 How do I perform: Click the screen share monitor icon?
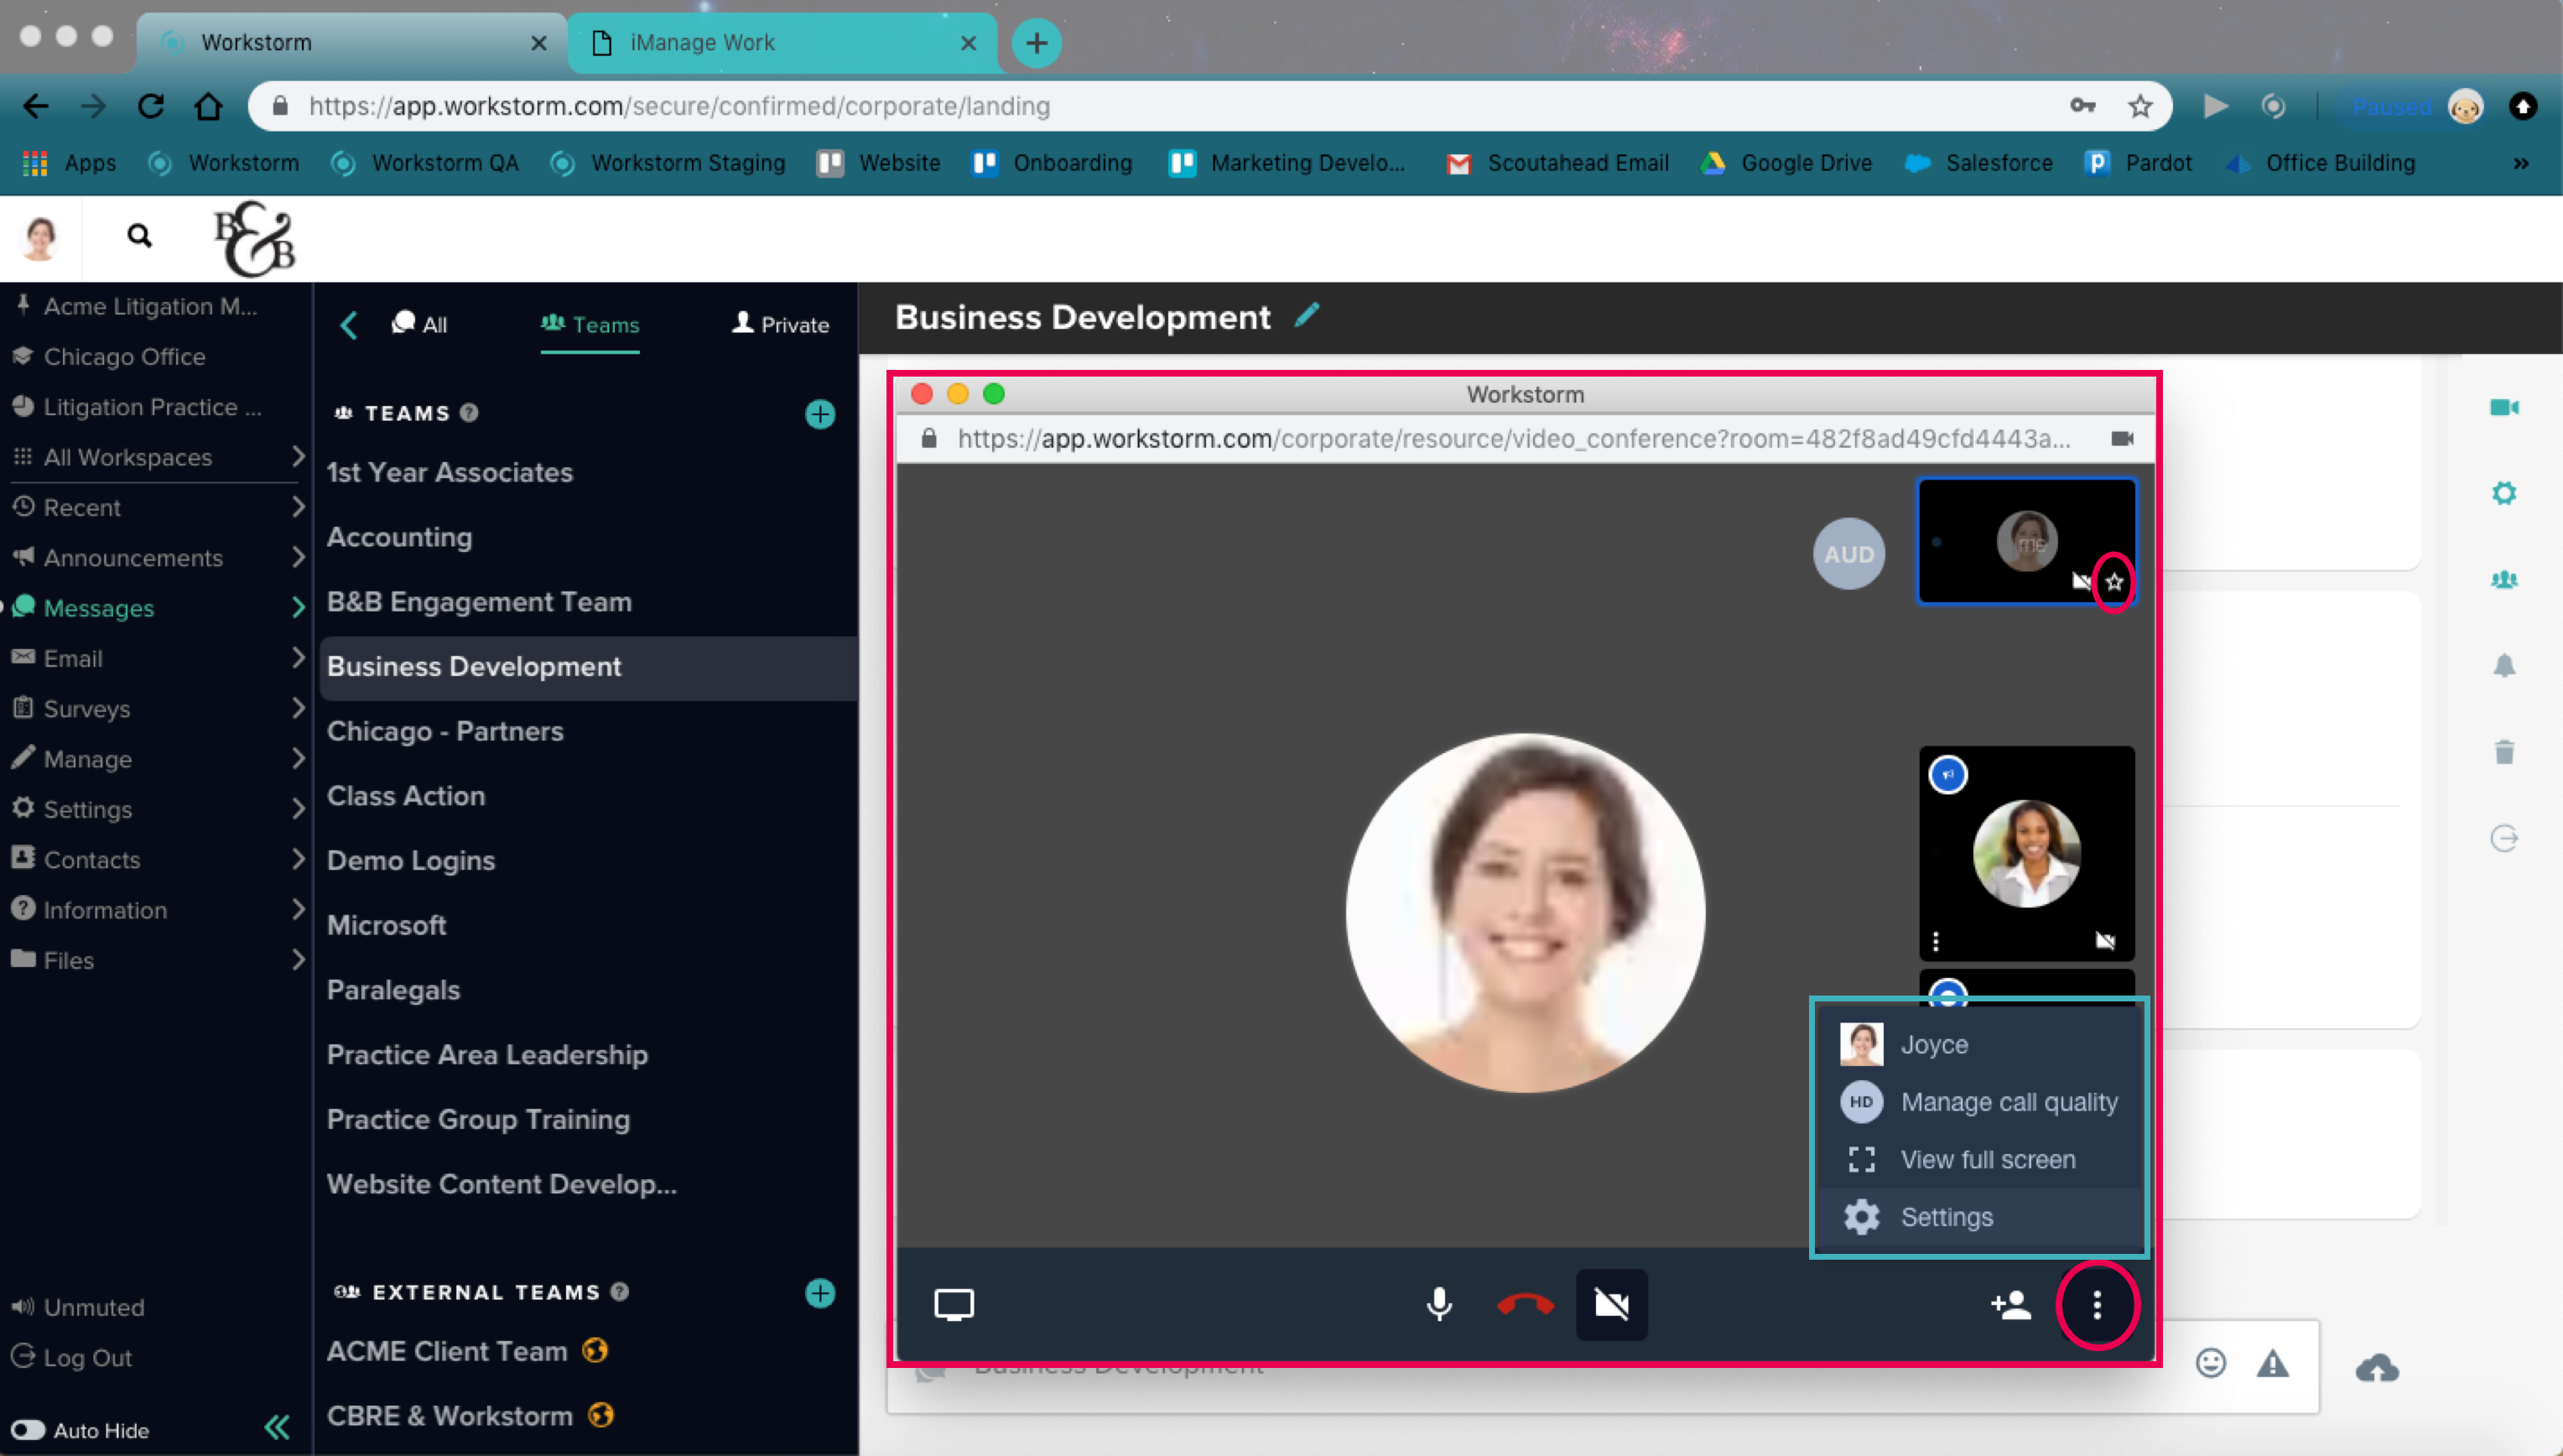pyautogui.click(x=953, y=1304)
